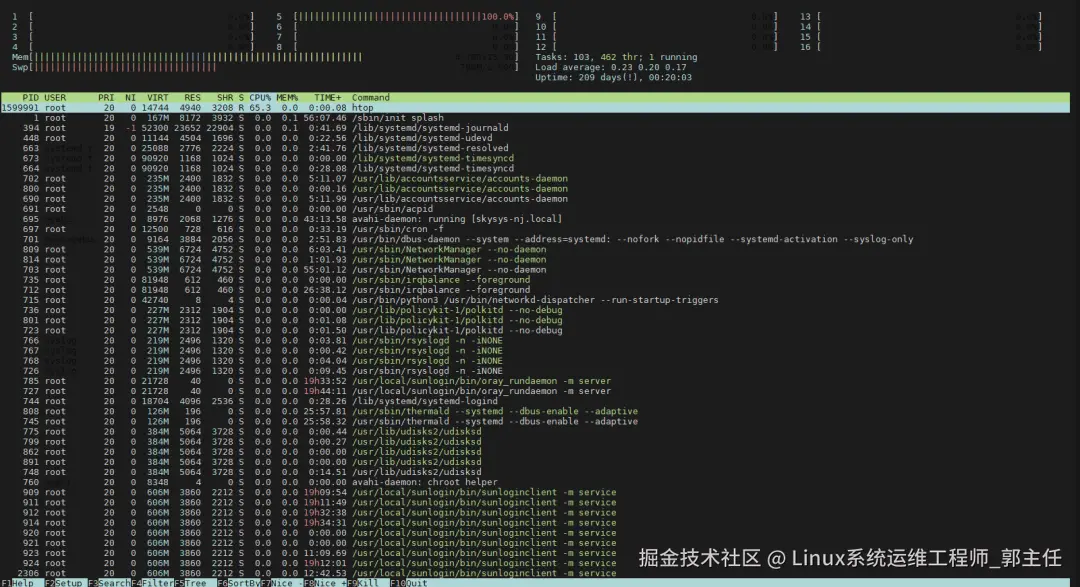Activate F4 Filter in the function bar
The height and width of the screenshot is (587, 1080).
point(152,583)
